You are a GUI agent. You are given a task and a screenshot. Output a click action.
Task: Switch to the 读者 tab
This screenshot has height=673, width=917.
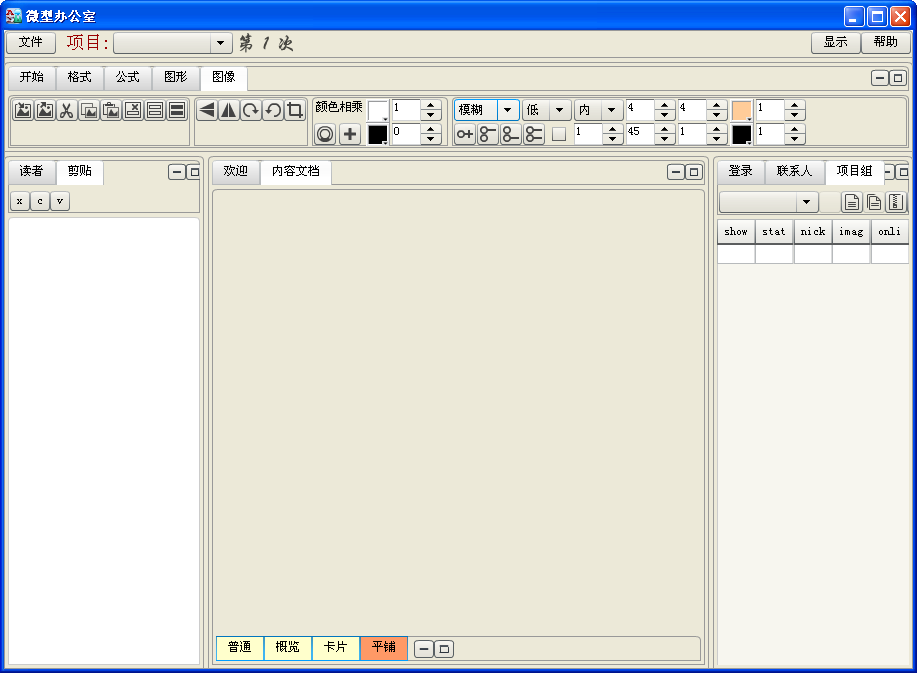(31, 171)
